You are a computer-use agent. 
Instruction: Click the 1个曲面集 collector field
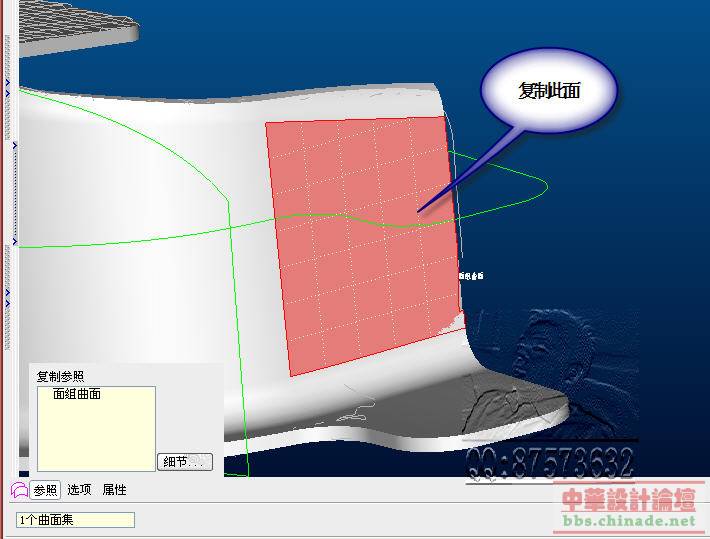(75, 520)
